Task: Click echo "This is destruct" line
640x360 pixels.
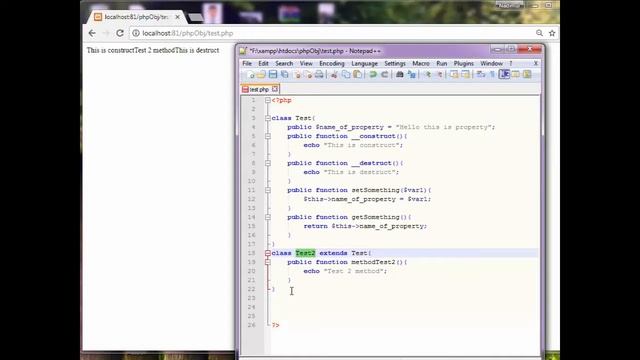Action: (351, 172)
